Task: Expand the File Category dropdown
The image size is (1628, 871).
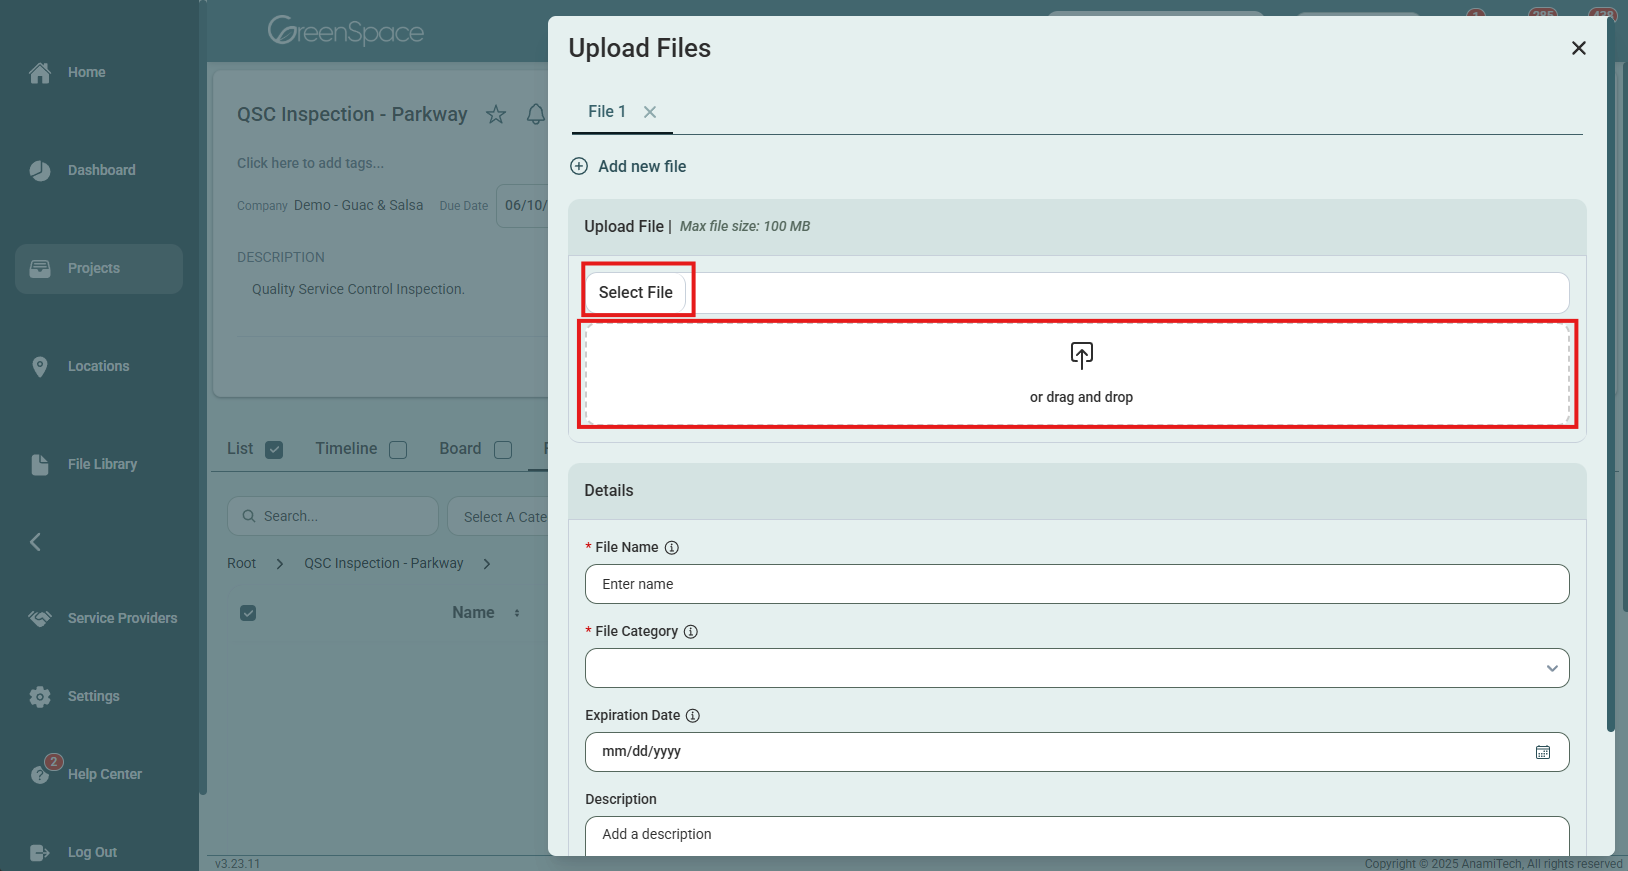Action: pos(1551,668)
